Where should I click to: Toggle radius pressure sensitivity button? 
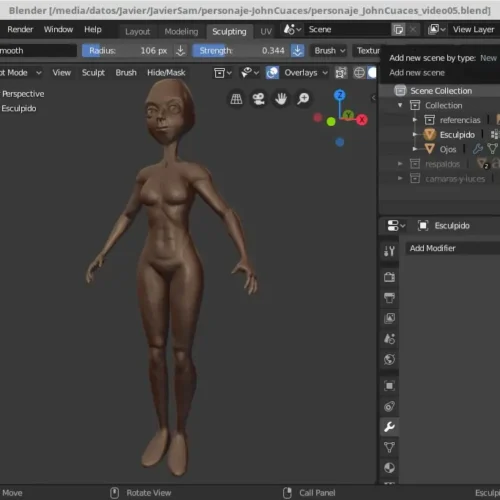(x=180, y=51)
